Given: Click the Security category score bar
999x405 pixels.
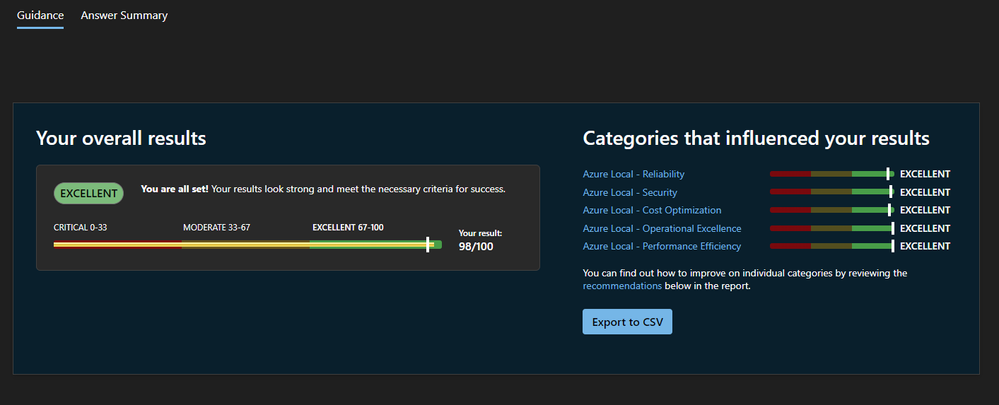Looking at the screenshot, I should pos(831,192).
